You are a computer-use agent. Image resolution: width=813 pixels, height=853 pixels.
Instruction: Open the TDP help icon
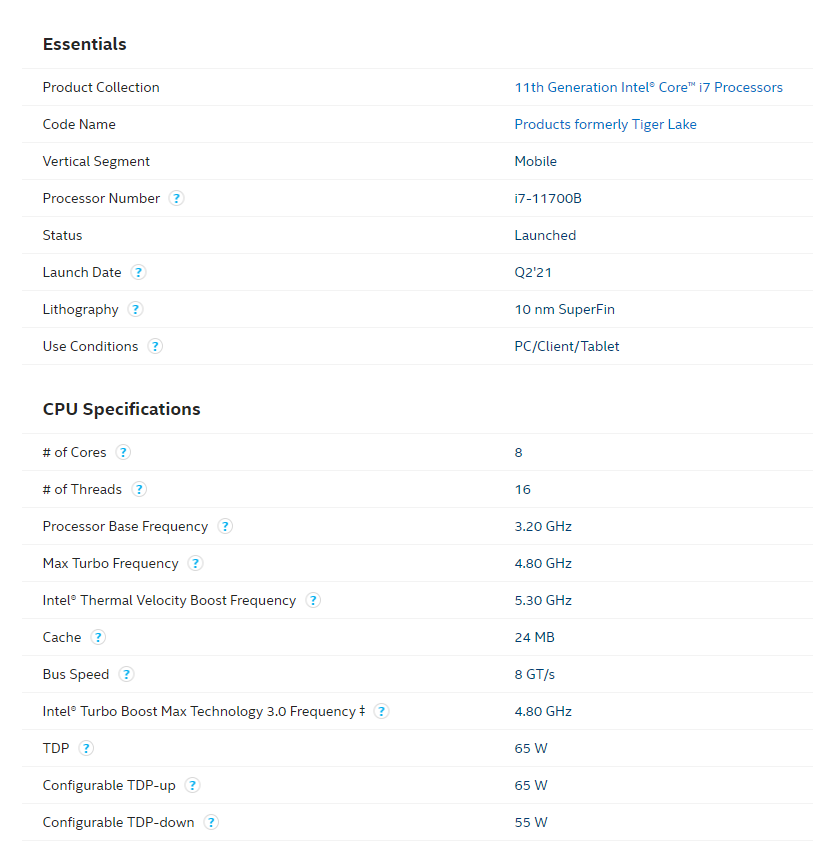point(86,748)
